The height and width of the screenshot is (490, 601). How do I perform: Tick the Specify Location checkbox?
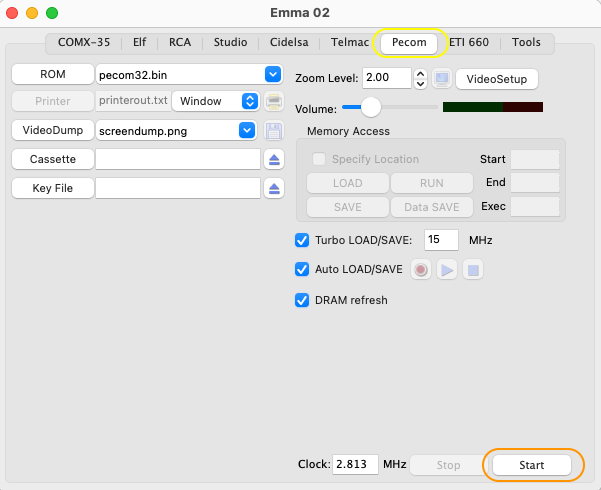pos(319,159)
